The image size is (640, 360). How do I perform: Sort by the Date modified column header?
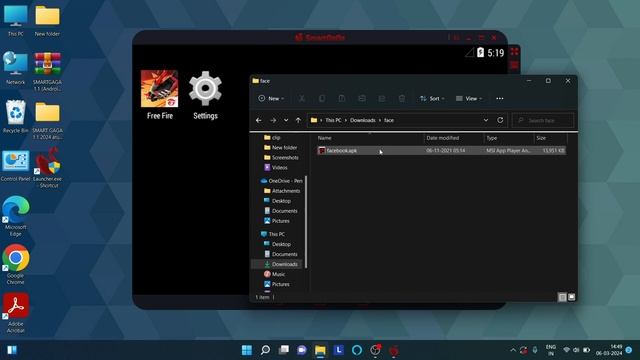click(x=453, y=138)
